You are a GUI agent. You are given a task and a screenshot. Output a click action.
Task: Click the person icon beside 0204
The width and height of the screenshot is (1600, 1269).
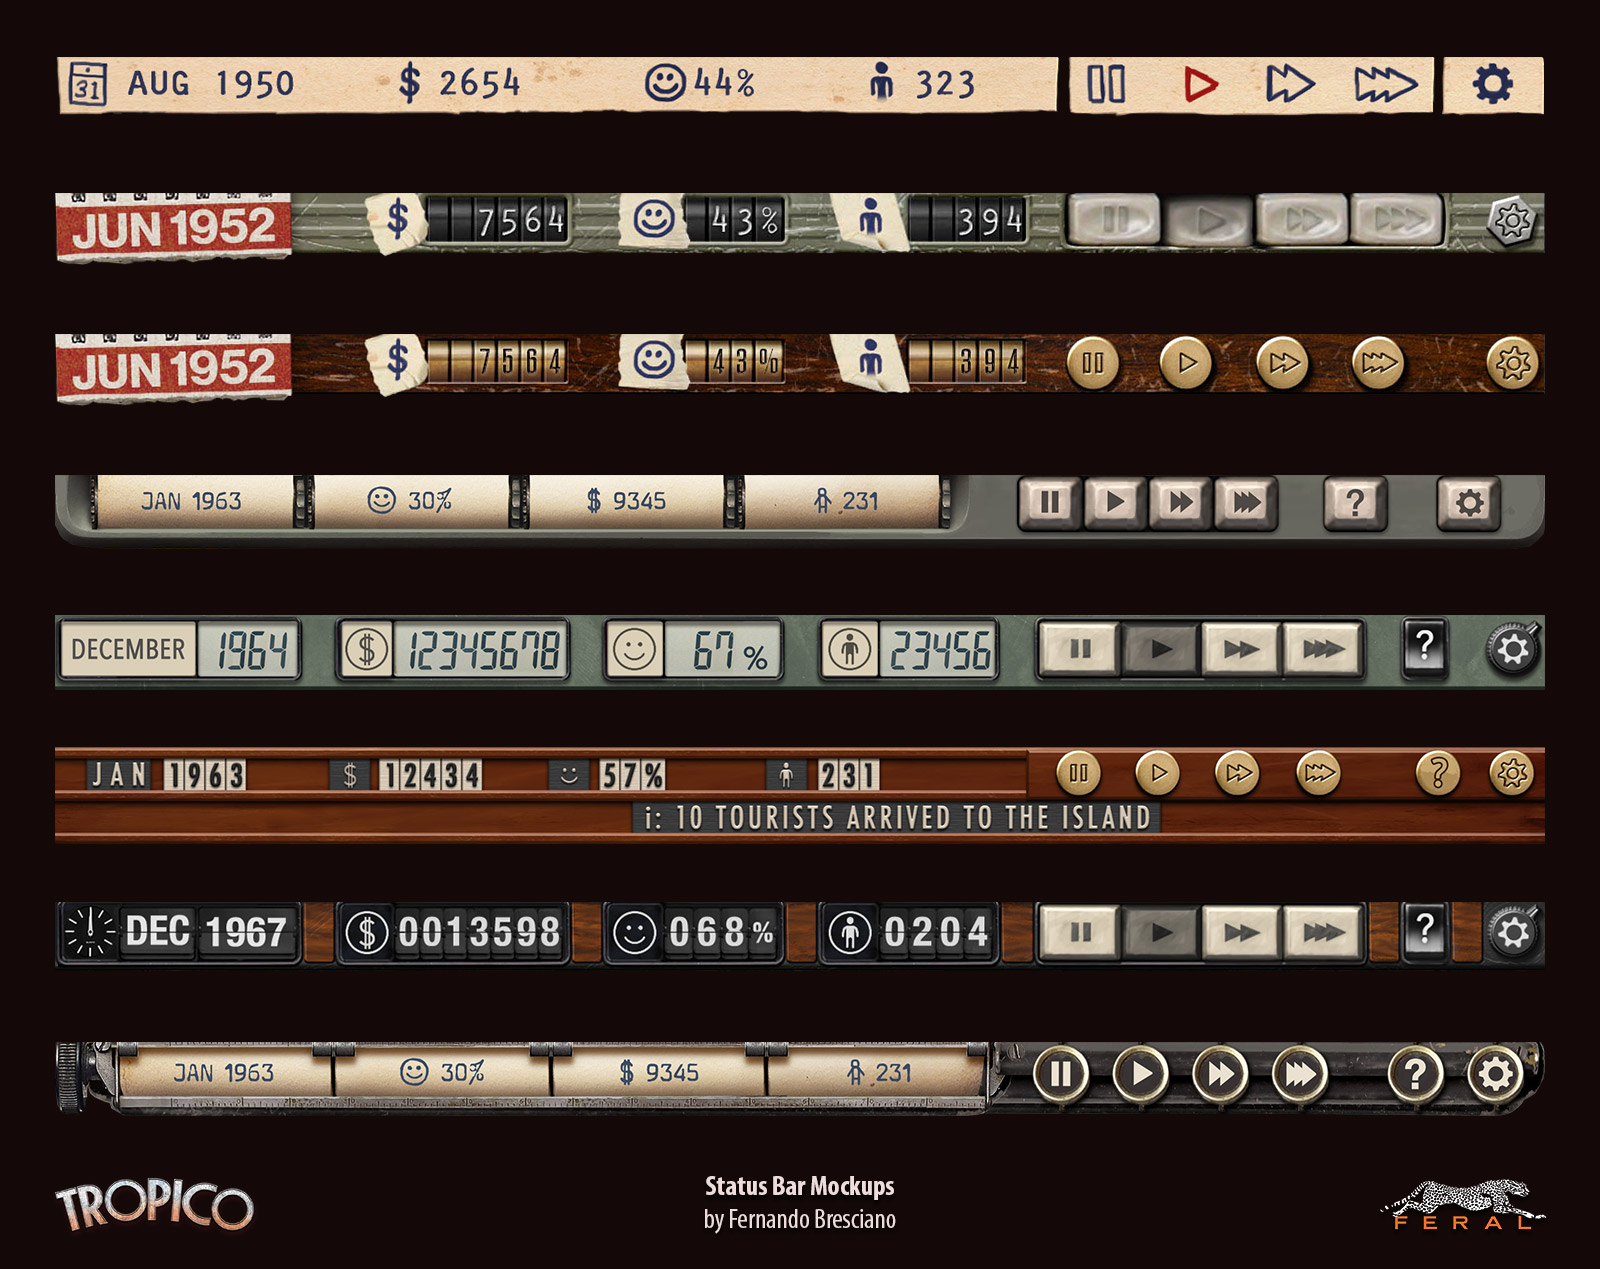850,933
